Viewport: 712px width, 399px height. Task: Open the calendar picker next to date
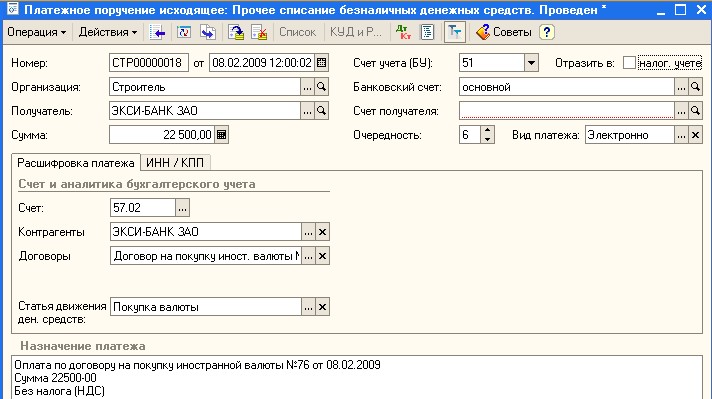(321, 63)
